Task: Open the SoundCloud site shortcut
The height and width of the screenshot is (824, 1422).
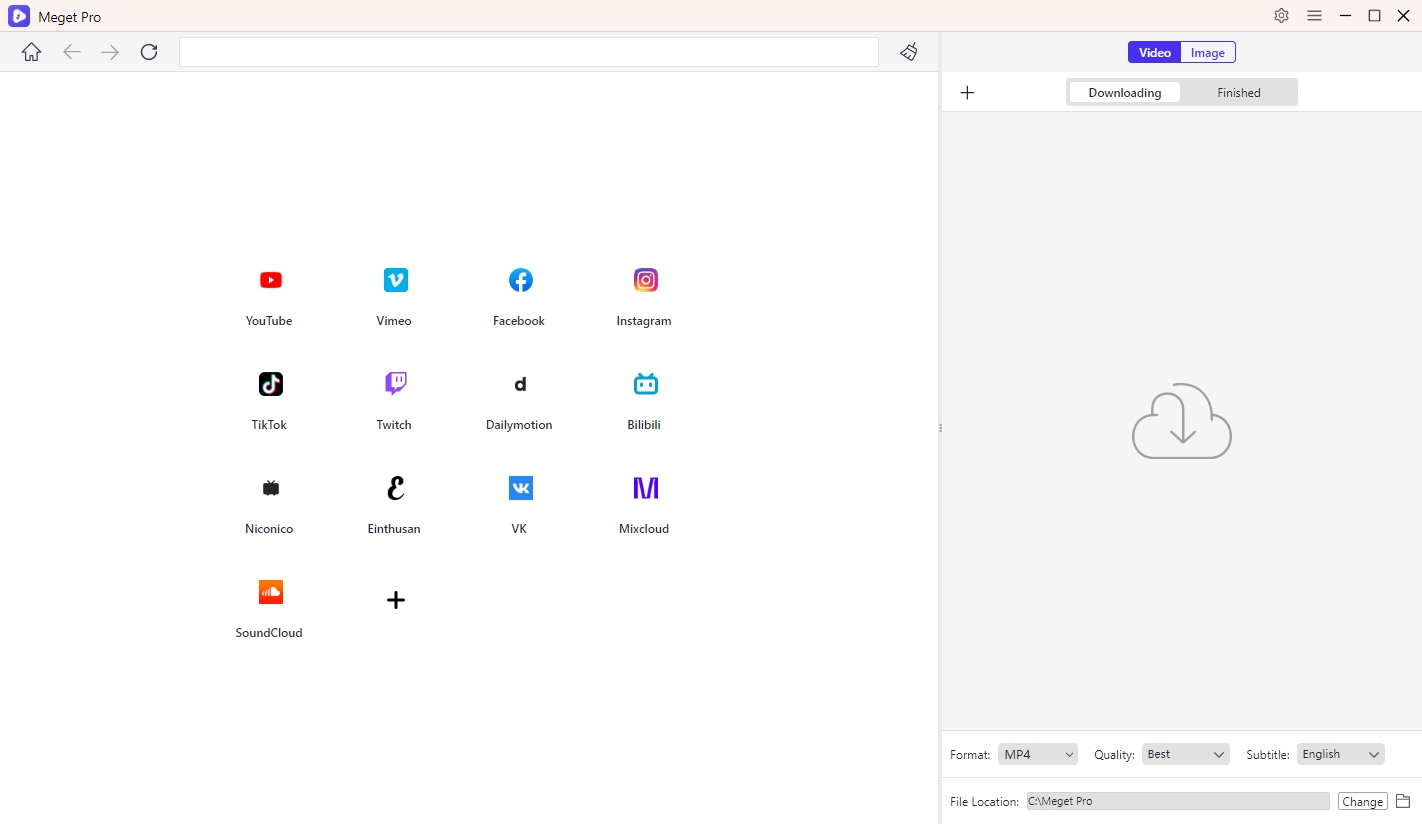Action: click(x=270, y=593)
